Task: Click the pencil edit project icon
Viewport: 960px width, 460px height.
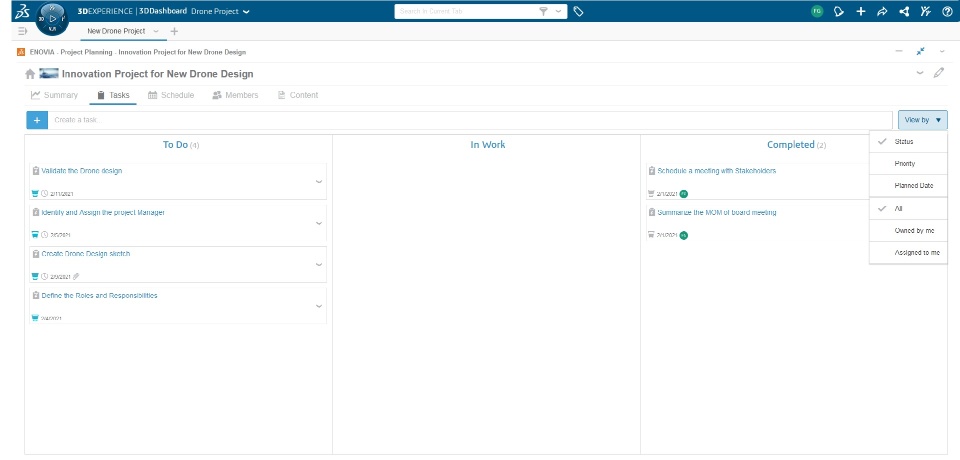Action: (939, 73)
